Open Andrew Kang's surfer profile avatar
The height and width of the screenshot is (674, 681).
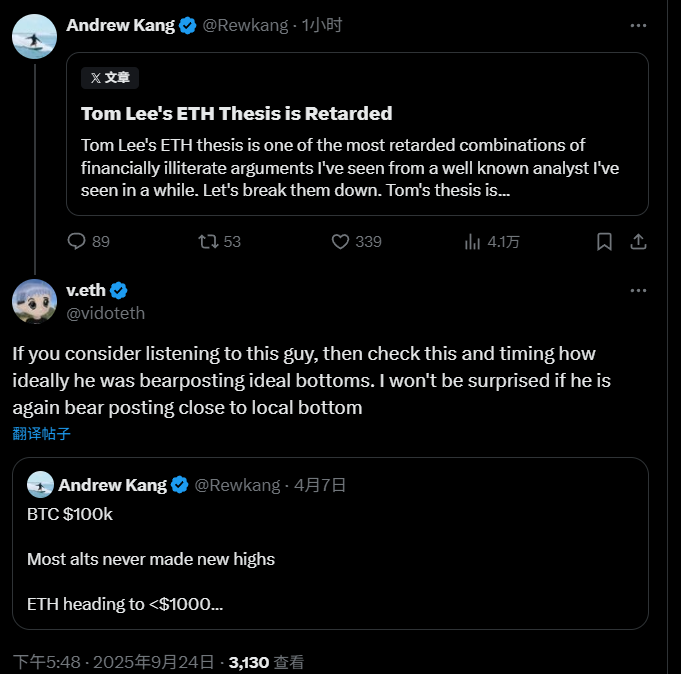pyautogui.click(x=34, y=37)
